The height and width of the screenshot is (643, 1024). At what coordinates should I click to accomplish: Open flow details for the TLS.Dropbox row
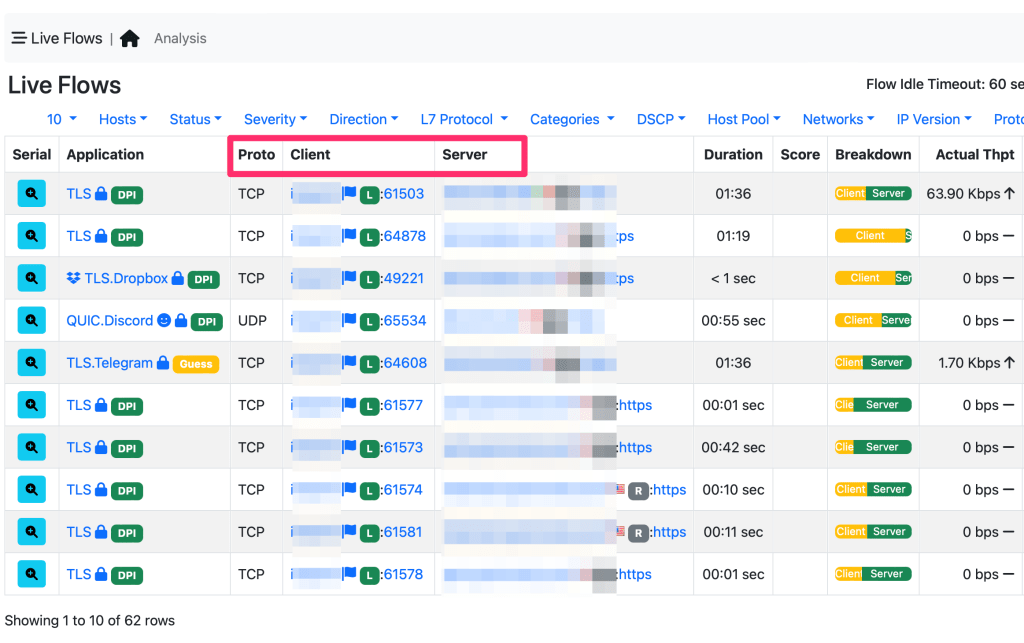32,278
